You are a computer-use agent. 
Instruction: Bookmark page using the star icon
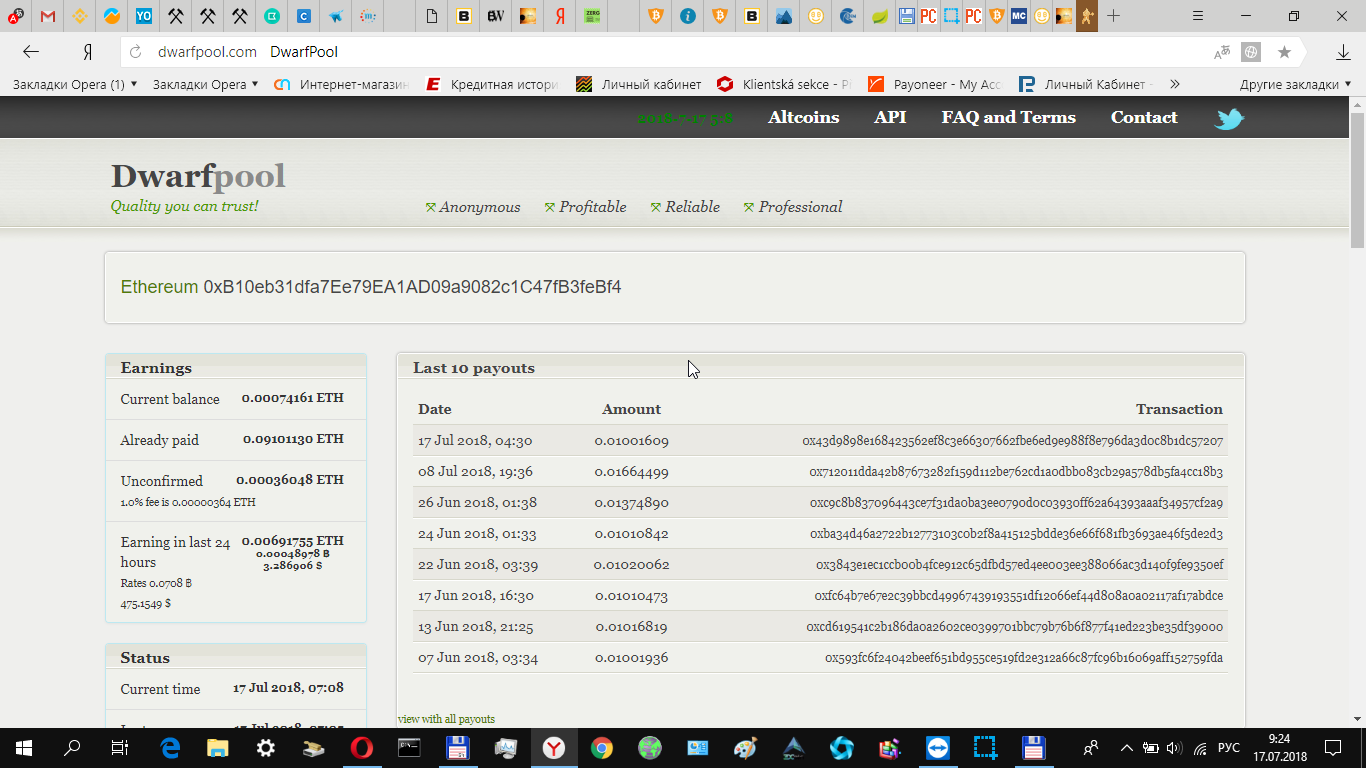click(1284, 52)
